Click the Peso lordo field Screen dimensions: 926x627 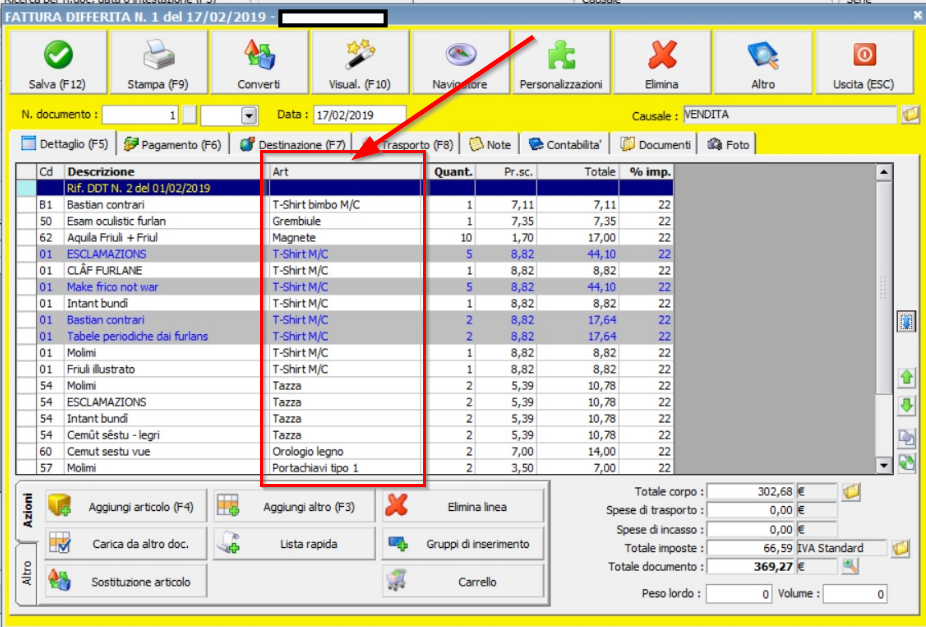[738, 594]
